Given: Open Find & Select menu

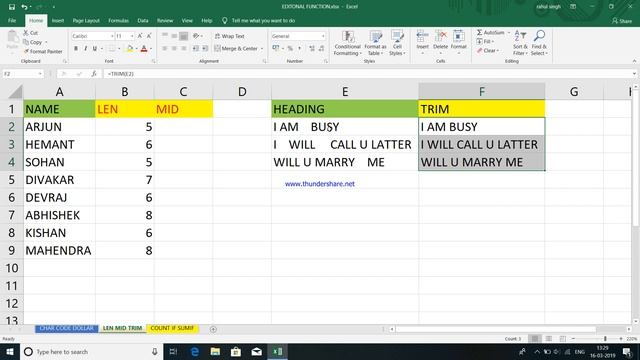Looking at the screenshot, I should pyautogui.click(x=539, y=43).
